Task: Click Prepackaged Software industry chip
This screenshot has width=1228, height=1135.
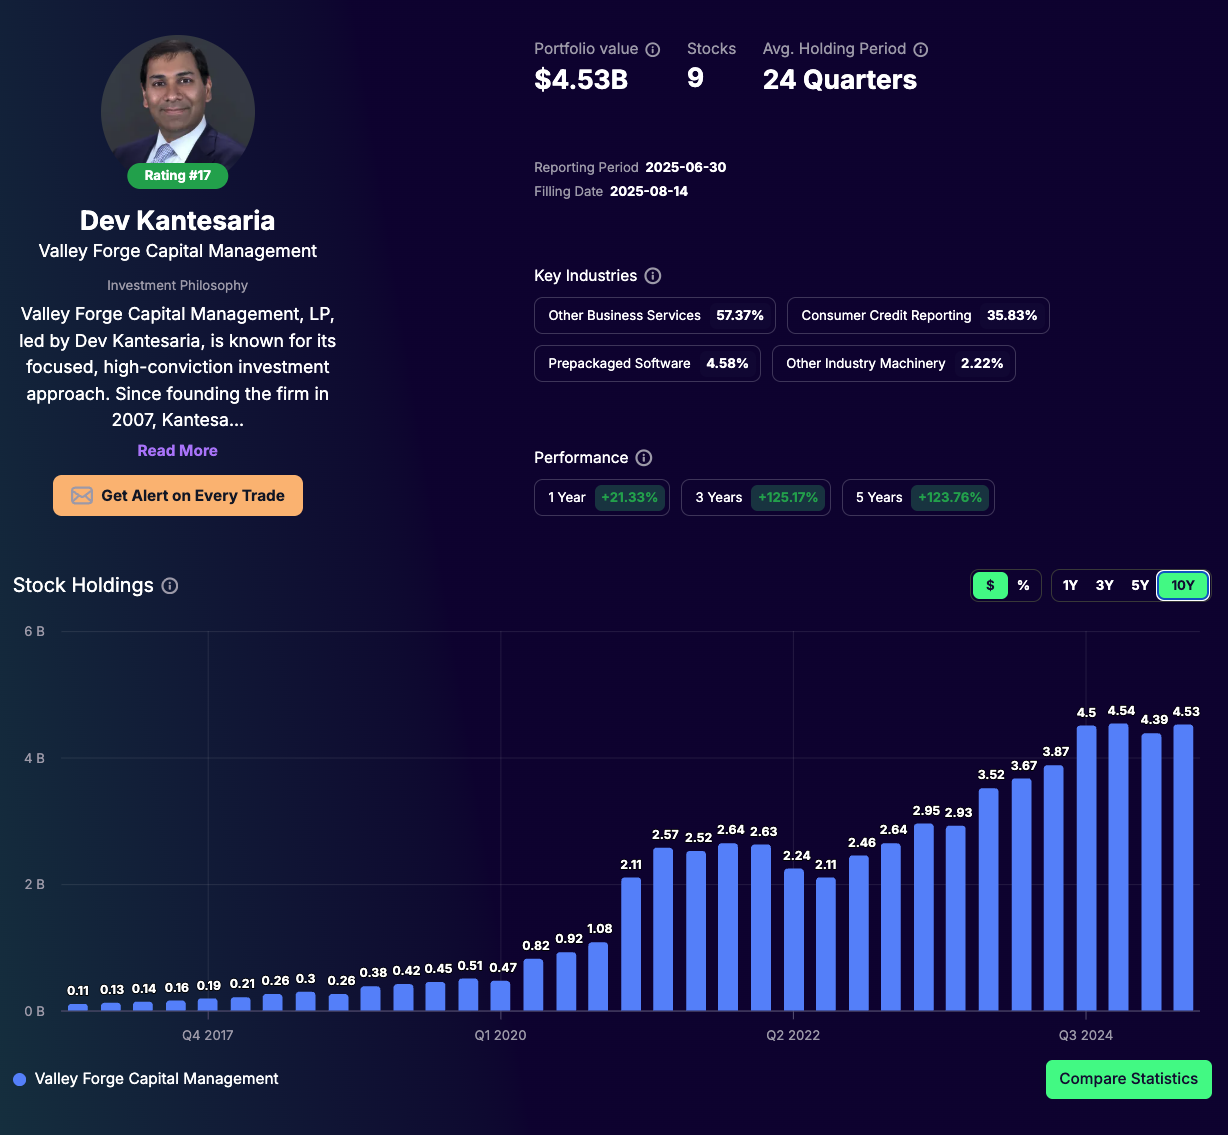Action: click(648, 363)
